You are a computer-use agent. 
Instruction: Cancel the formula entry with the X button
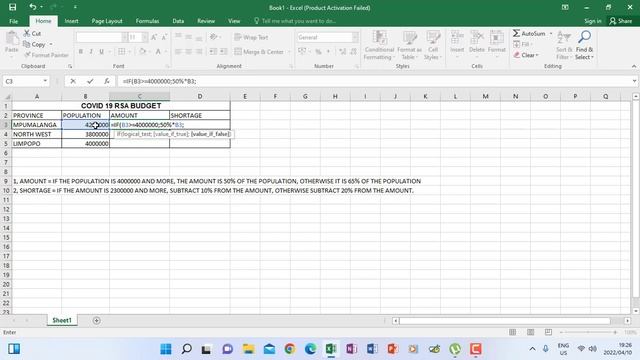click(x=73, y=81)
